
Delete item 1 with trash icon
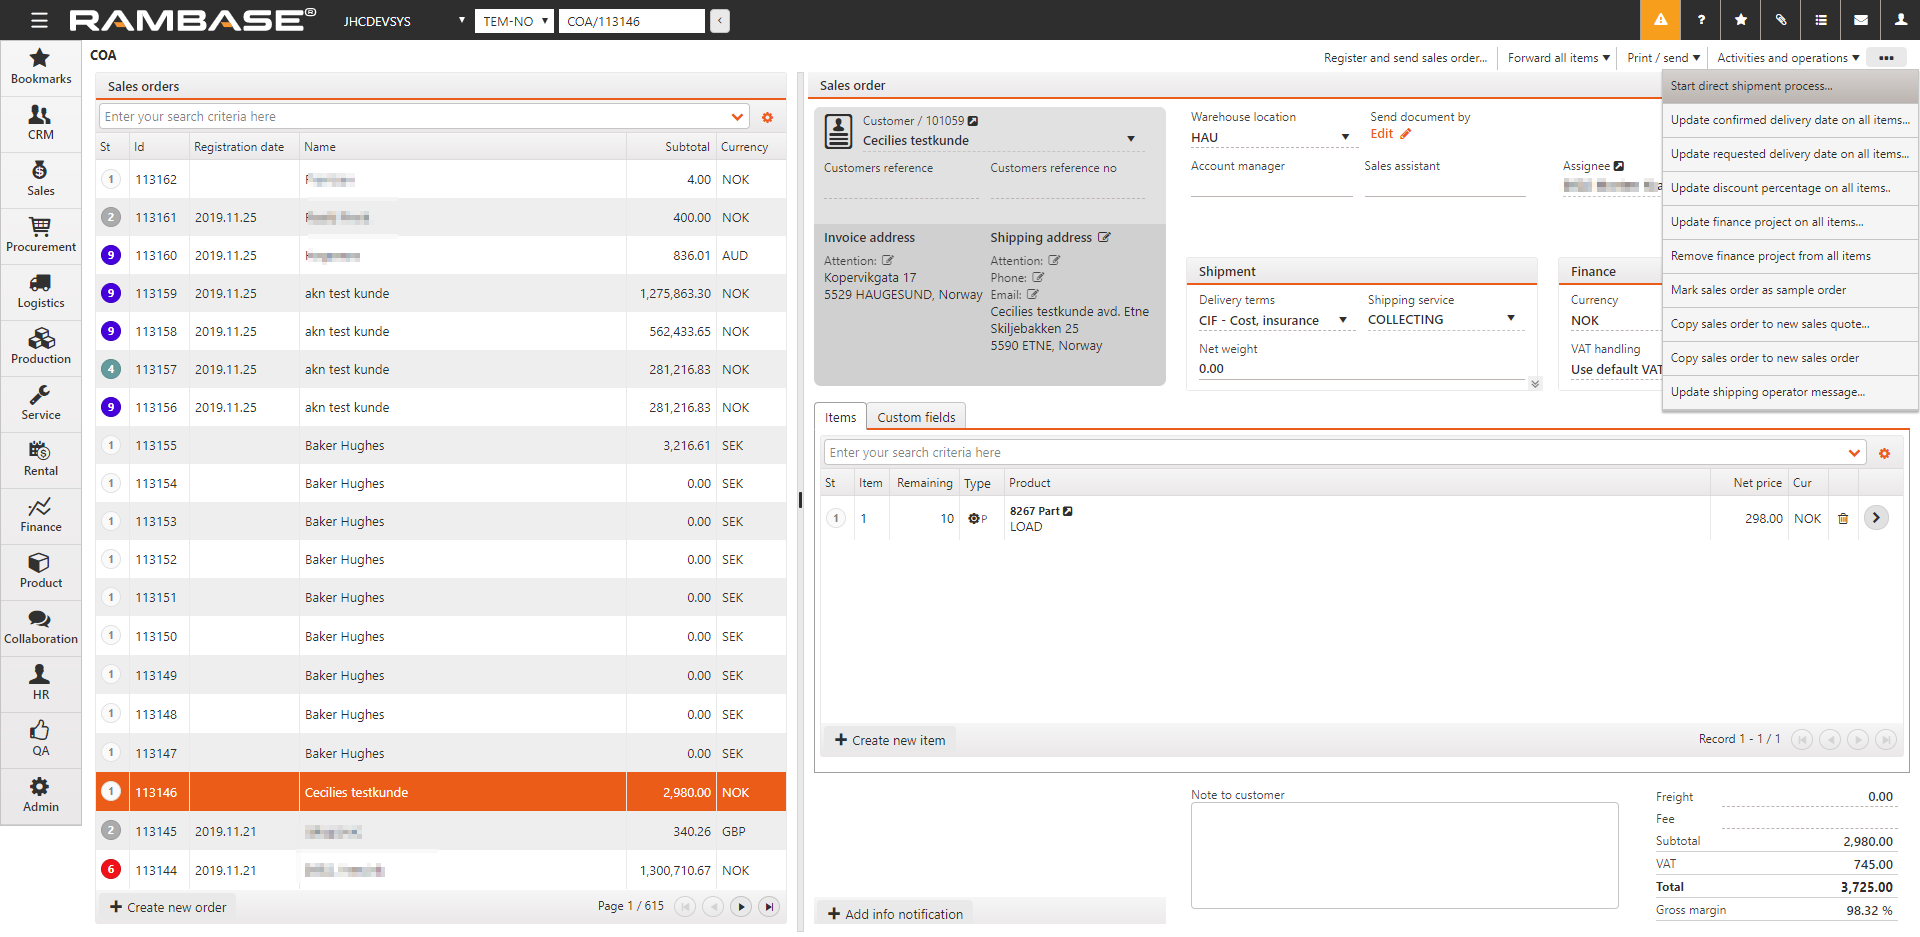pos(1843,519)
